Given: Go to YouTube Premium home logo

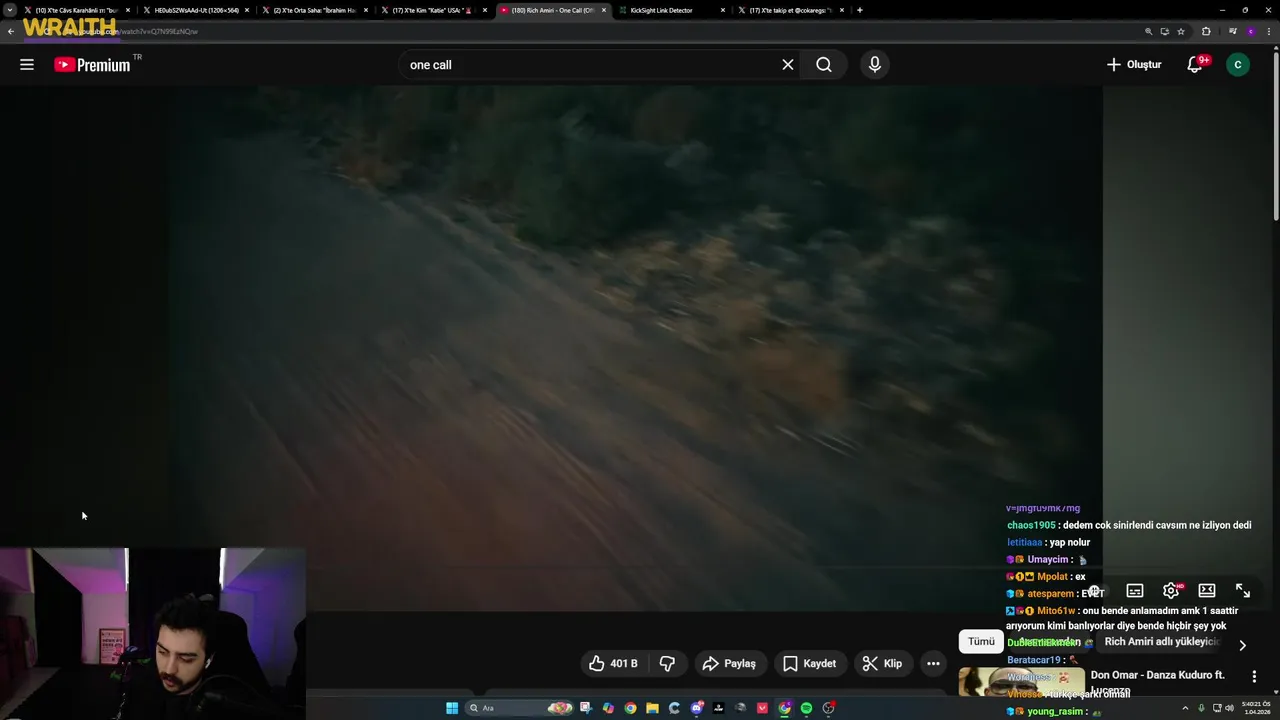Looking at the screenshot, I should click(92, 65).
